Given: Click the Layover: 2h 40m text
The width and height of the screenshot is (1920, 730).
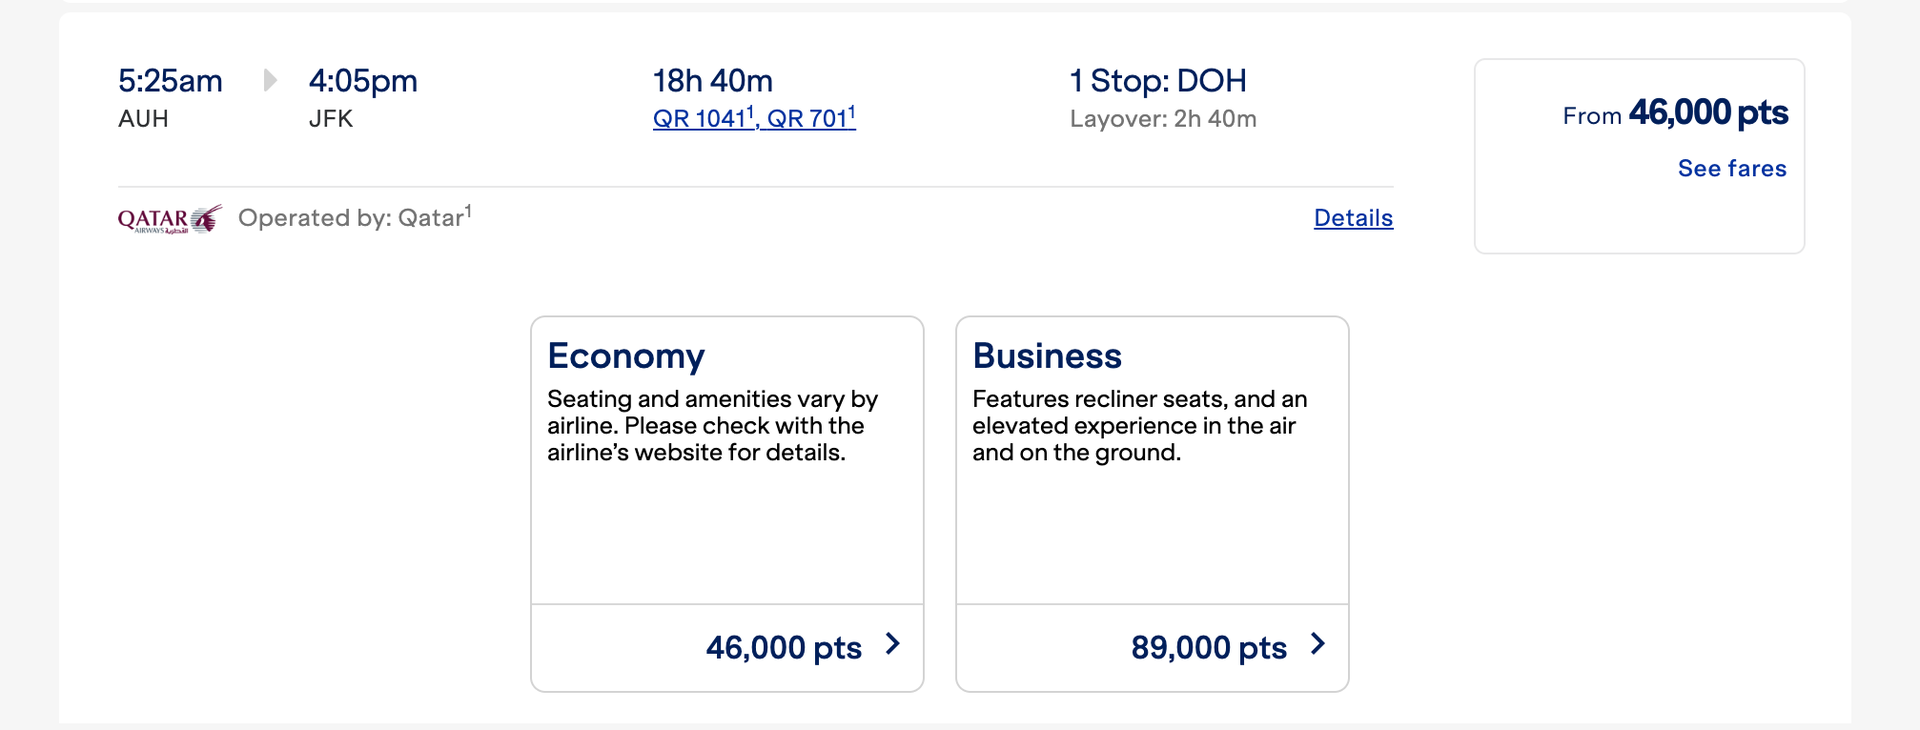Looking at the screenshot, I should click(1163, 118).
